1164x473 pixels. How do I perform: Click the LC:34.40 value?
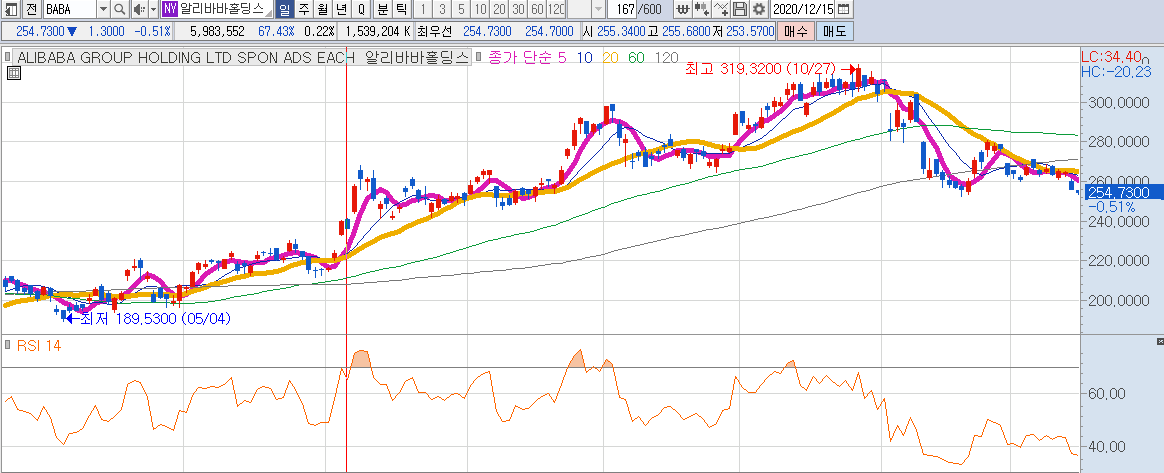(1111, 56)
